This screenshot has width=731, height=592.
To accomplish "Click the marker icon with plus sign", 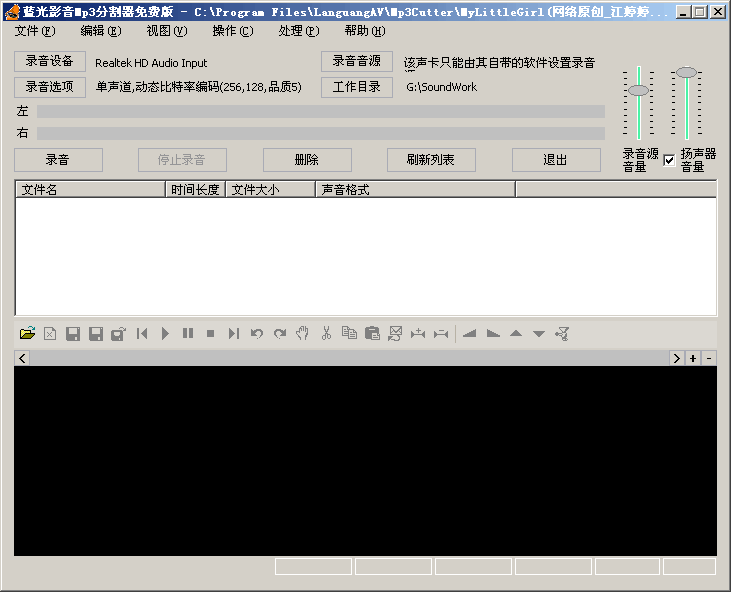I will coord(418,333).
